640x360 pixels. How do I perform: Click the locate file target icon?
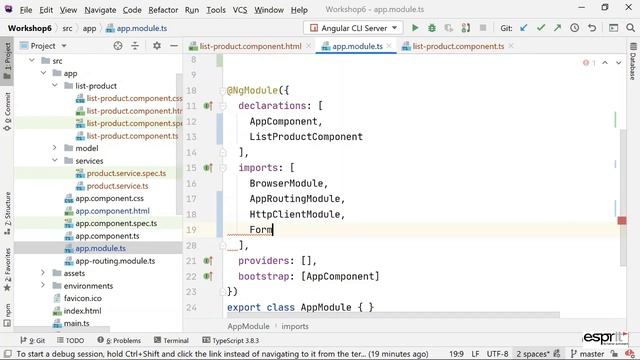click(x=118, y=46)
